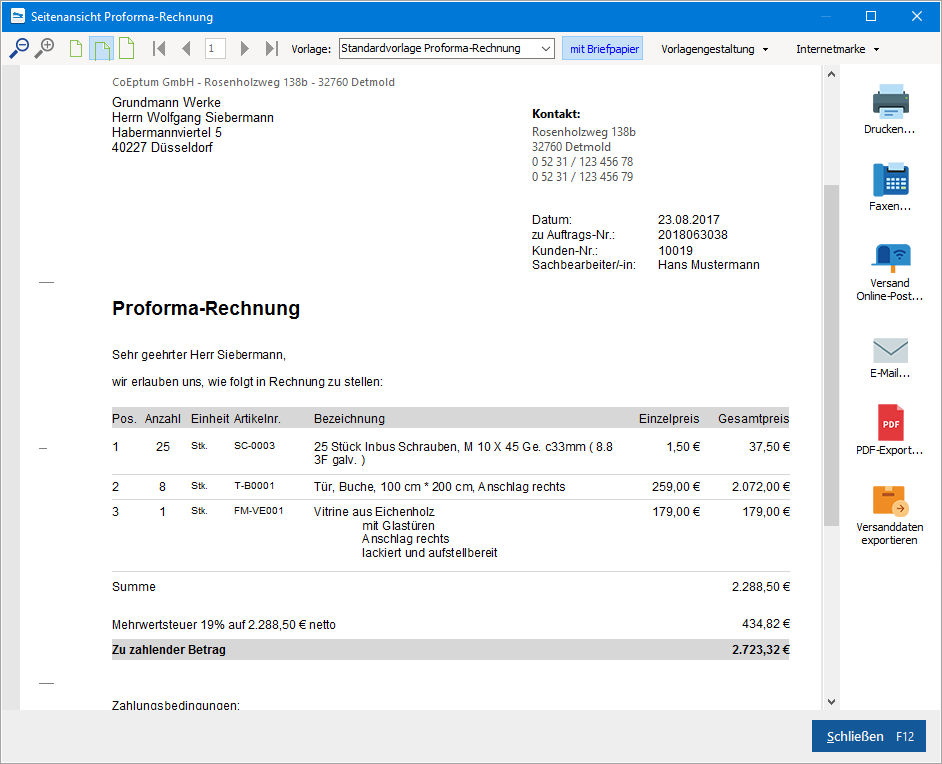Jump to the first page arrow

pyautogui.click(x=159, y=49)
